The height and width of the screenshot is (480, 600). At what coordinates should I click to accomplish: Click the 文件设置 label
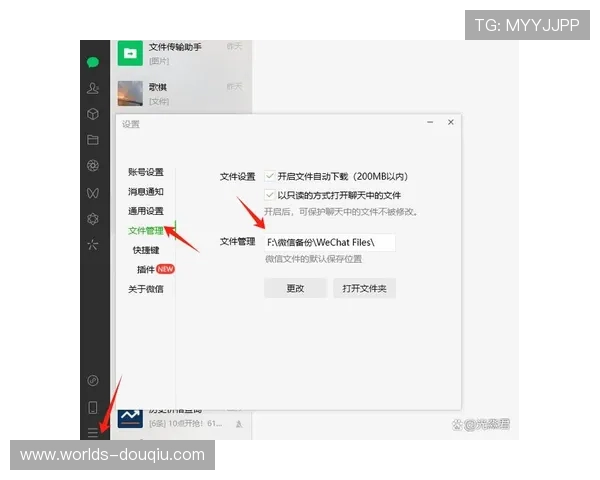tap(238, 176)
